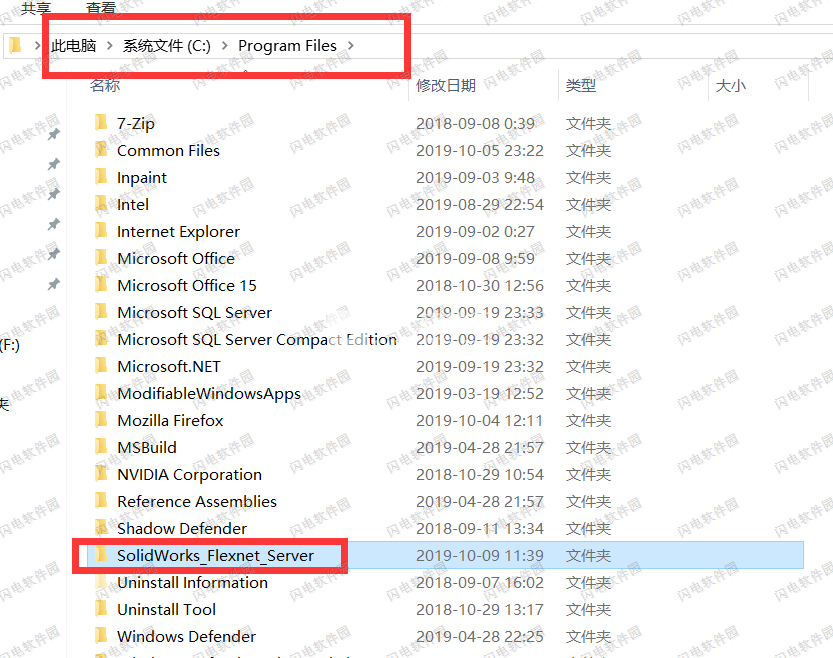Click the SolidWorks_Flexnet_Server folder icon
This screenshot has height=658, width=833.
click(x=100, y=555)
